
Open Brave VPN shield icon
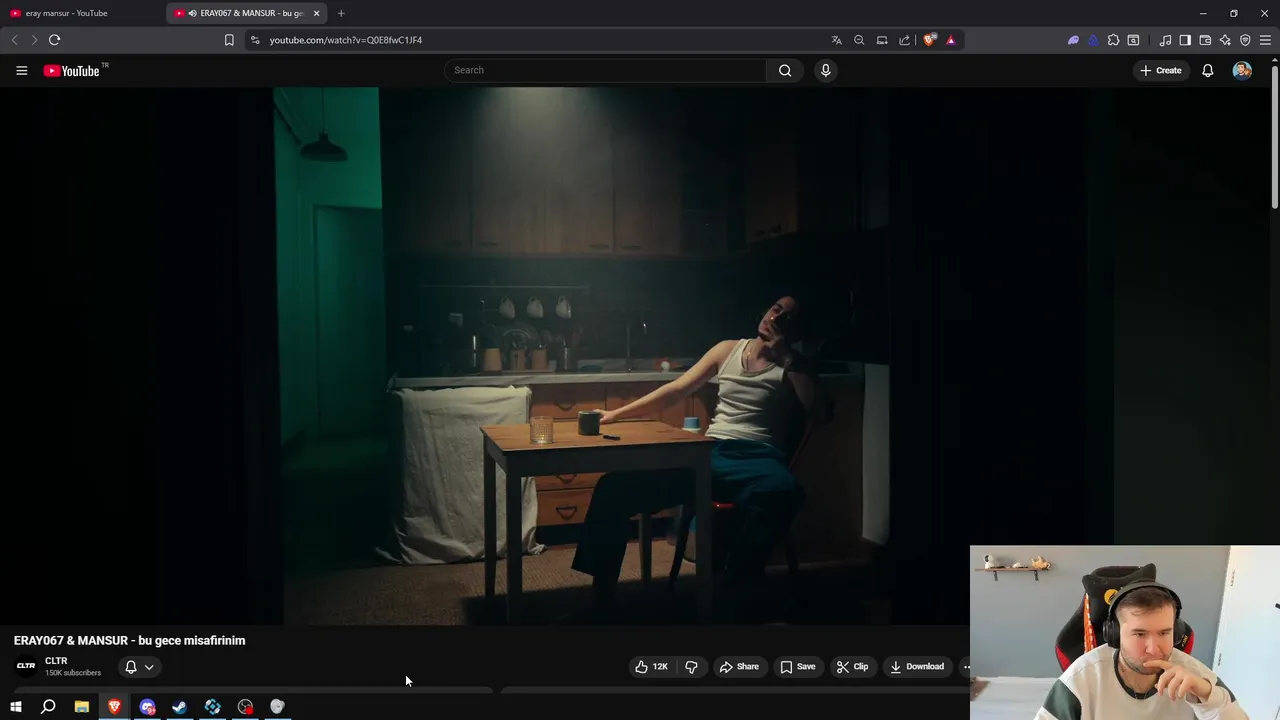point(1245,40)
